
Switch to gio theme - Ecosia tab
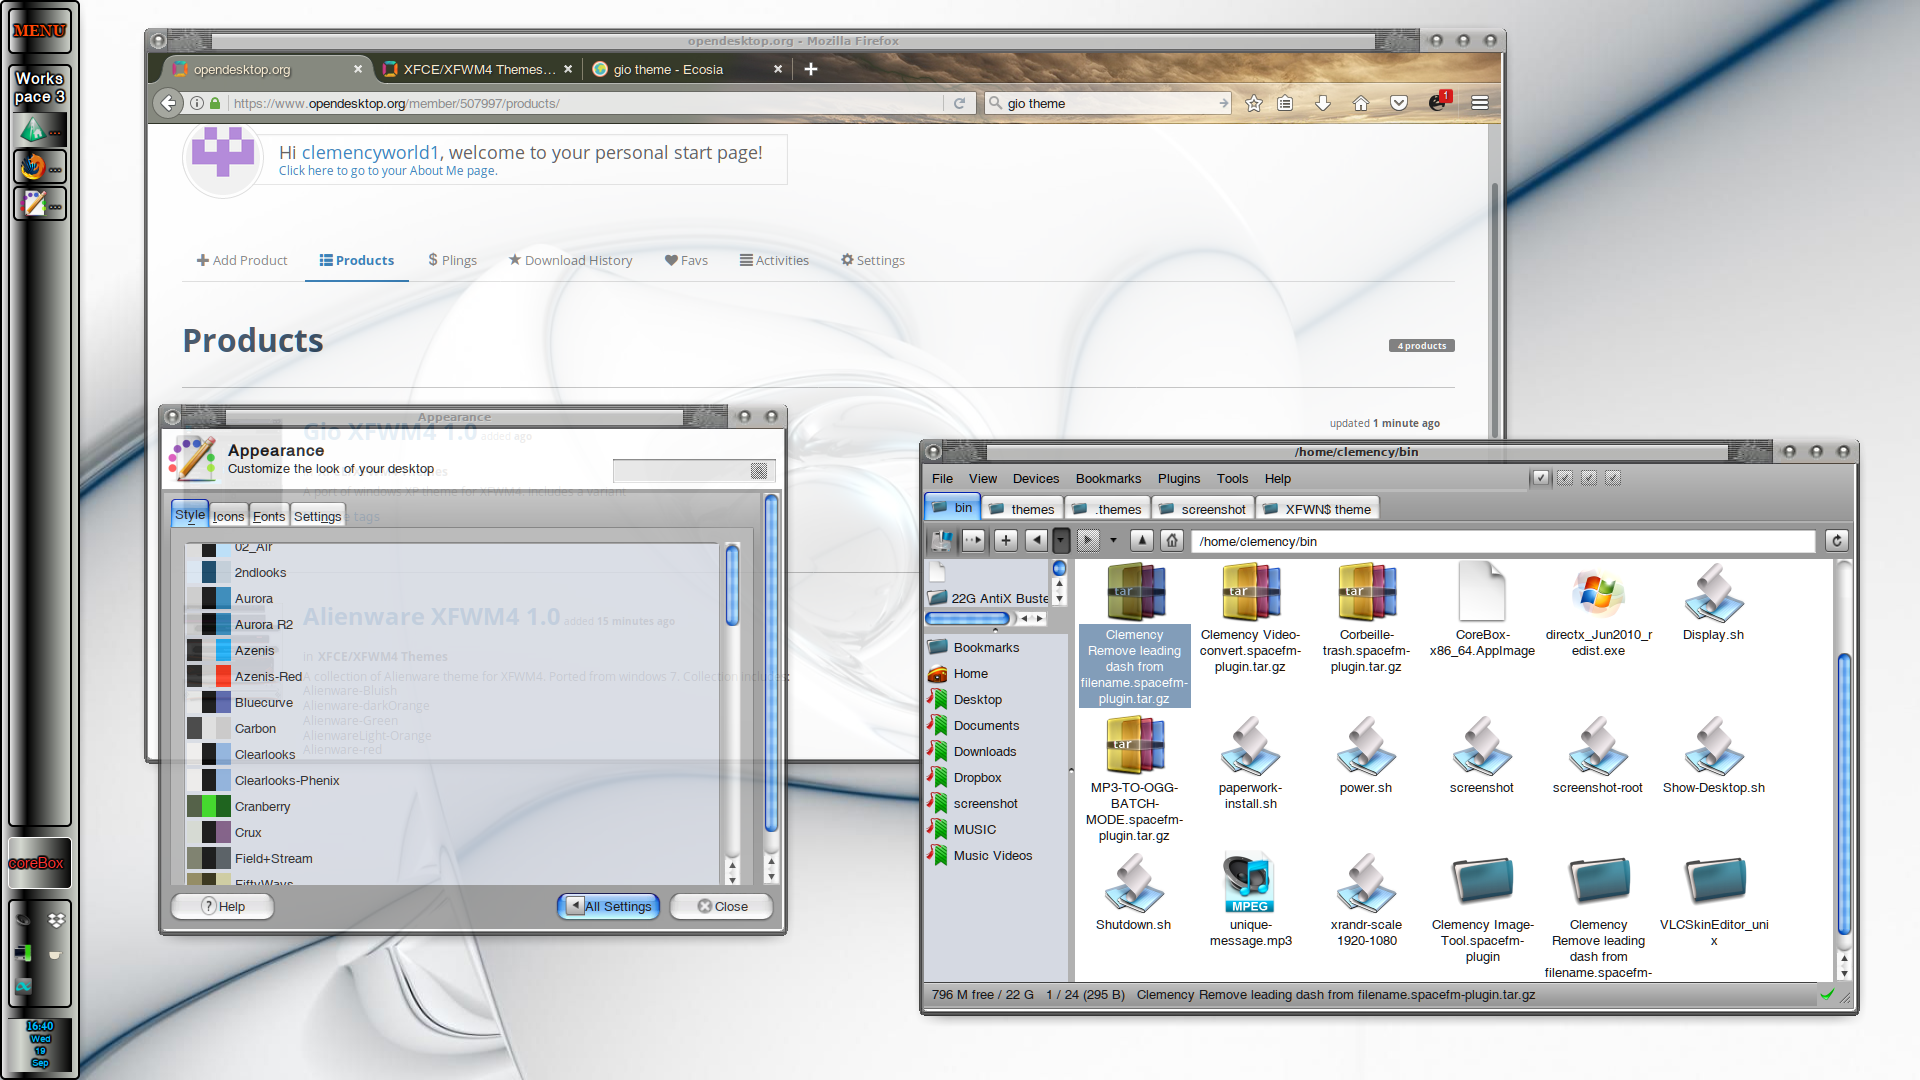click(x=688, y=69)
